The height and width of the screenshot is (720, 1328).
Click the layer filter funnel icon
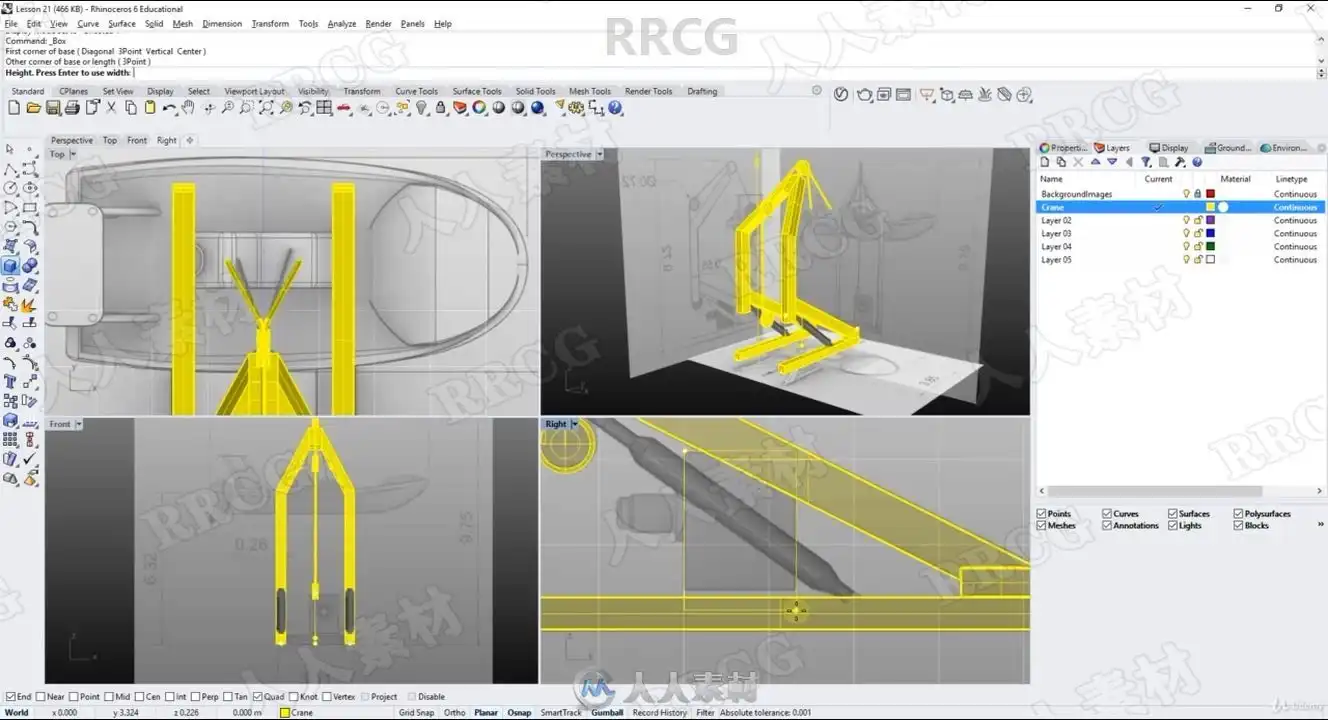click(x=1146, y=162)
